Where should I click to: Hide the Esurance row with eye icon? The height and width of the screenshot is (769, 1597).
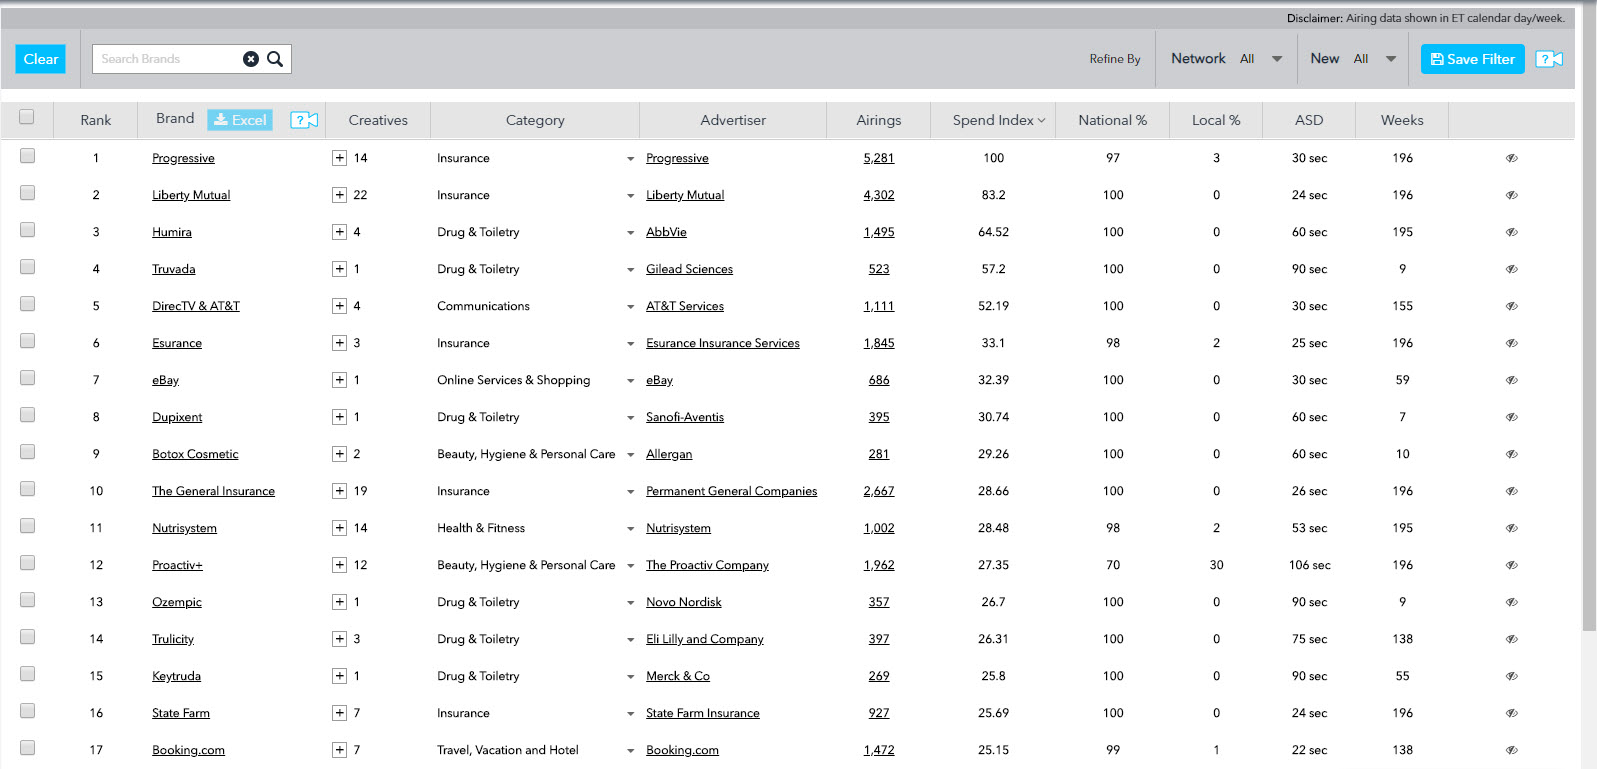point(1512,343)
